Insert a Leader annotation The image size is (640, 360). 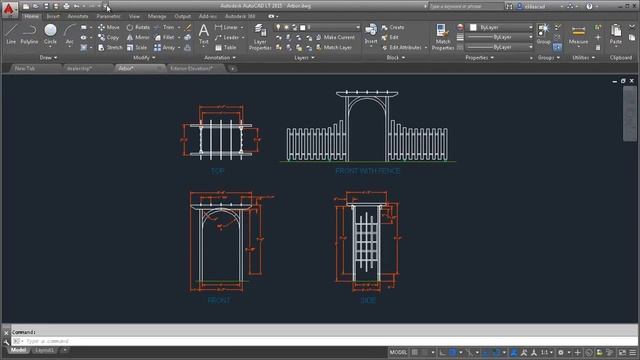(x=227, y=38)
